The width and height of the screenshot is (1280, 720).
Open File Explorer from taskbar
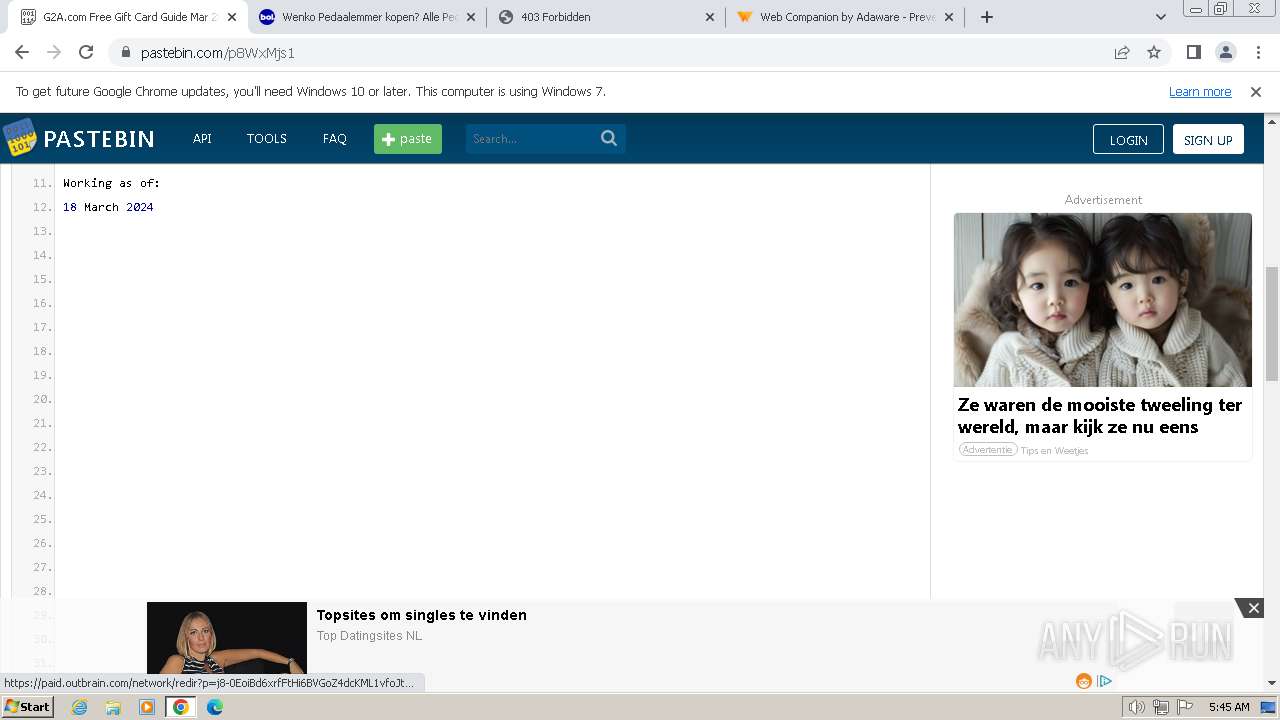point(113,707)
